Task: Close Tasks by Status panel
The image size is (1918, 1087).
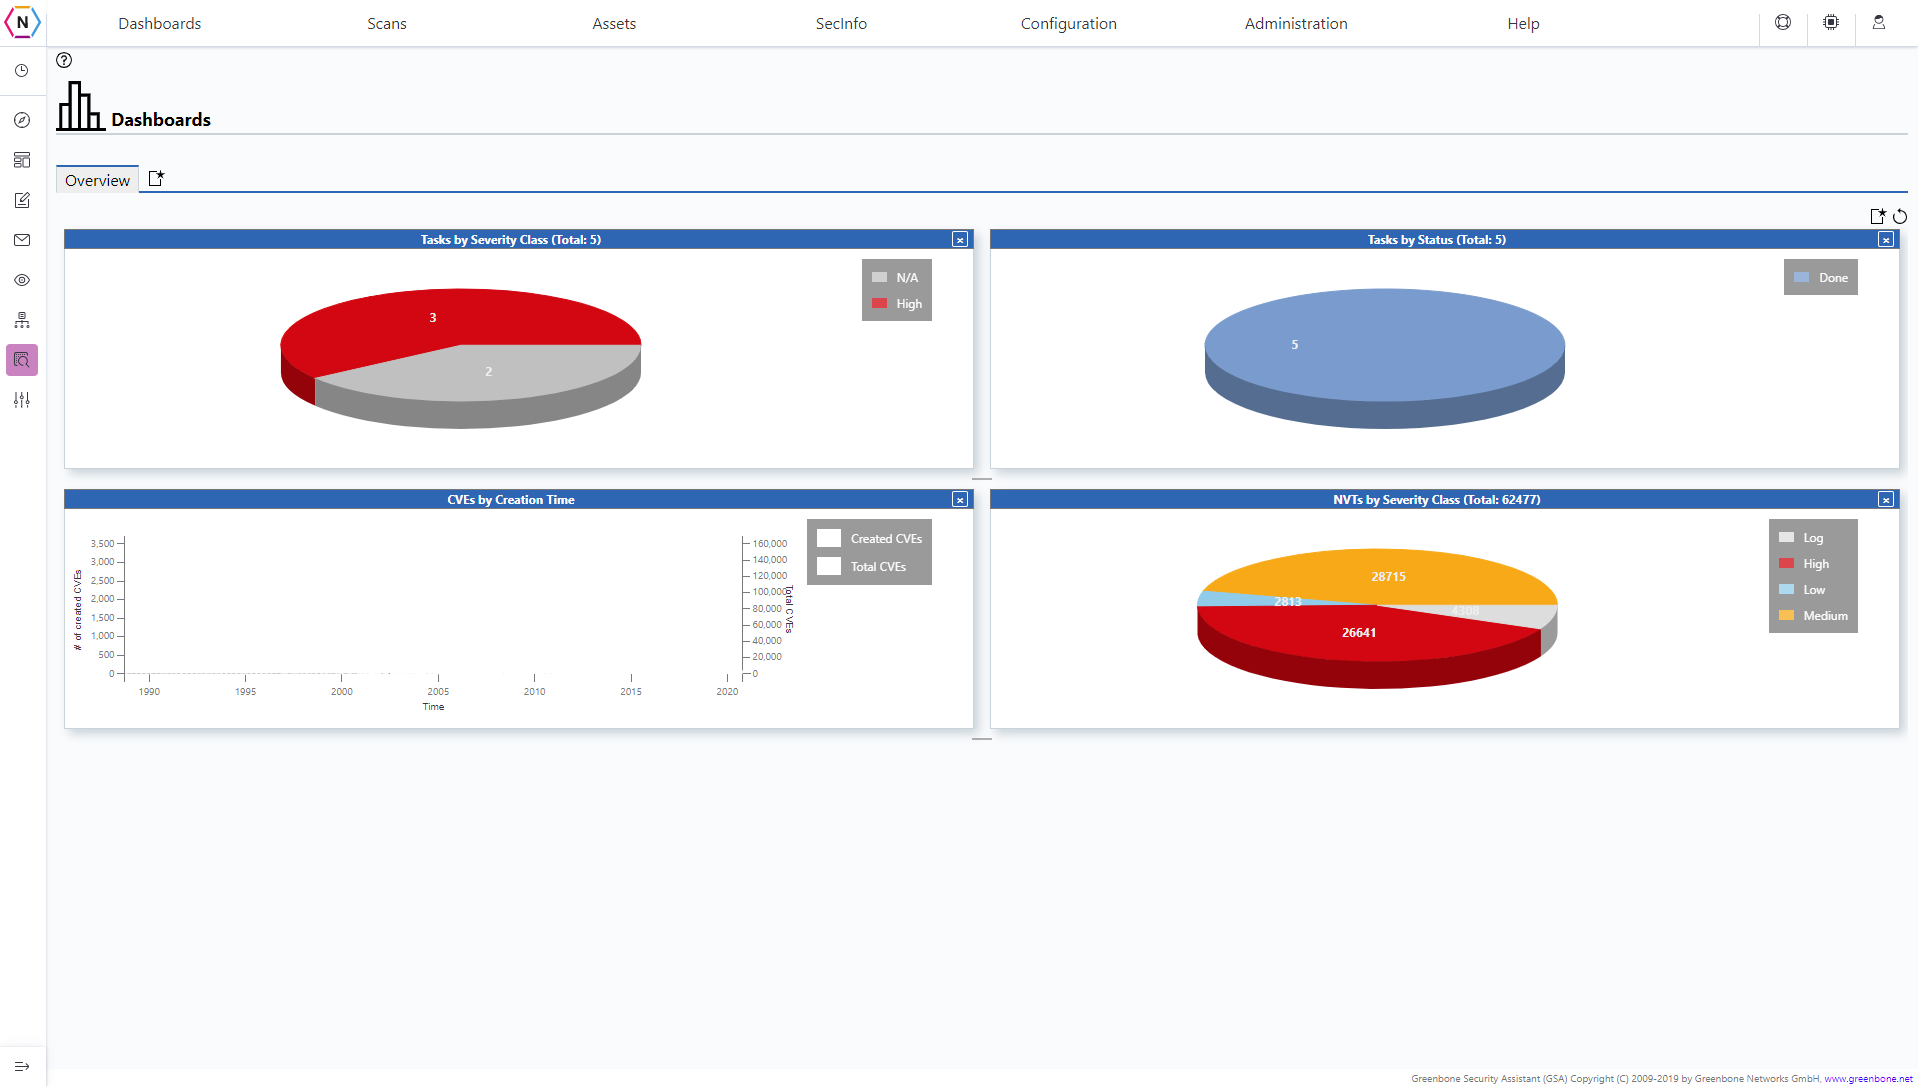Action: 1886,240
